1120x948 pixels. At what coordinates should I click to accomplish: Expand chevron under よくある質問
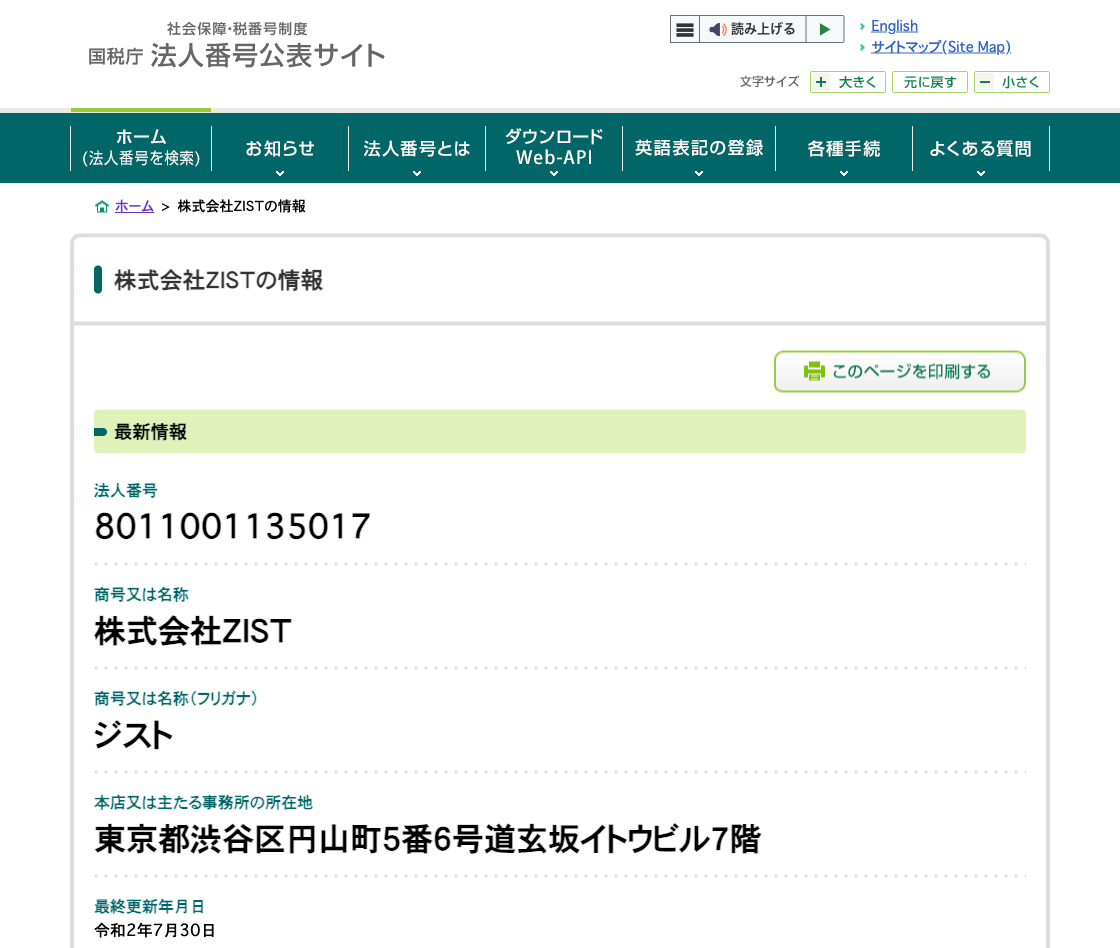pos(981,174)
